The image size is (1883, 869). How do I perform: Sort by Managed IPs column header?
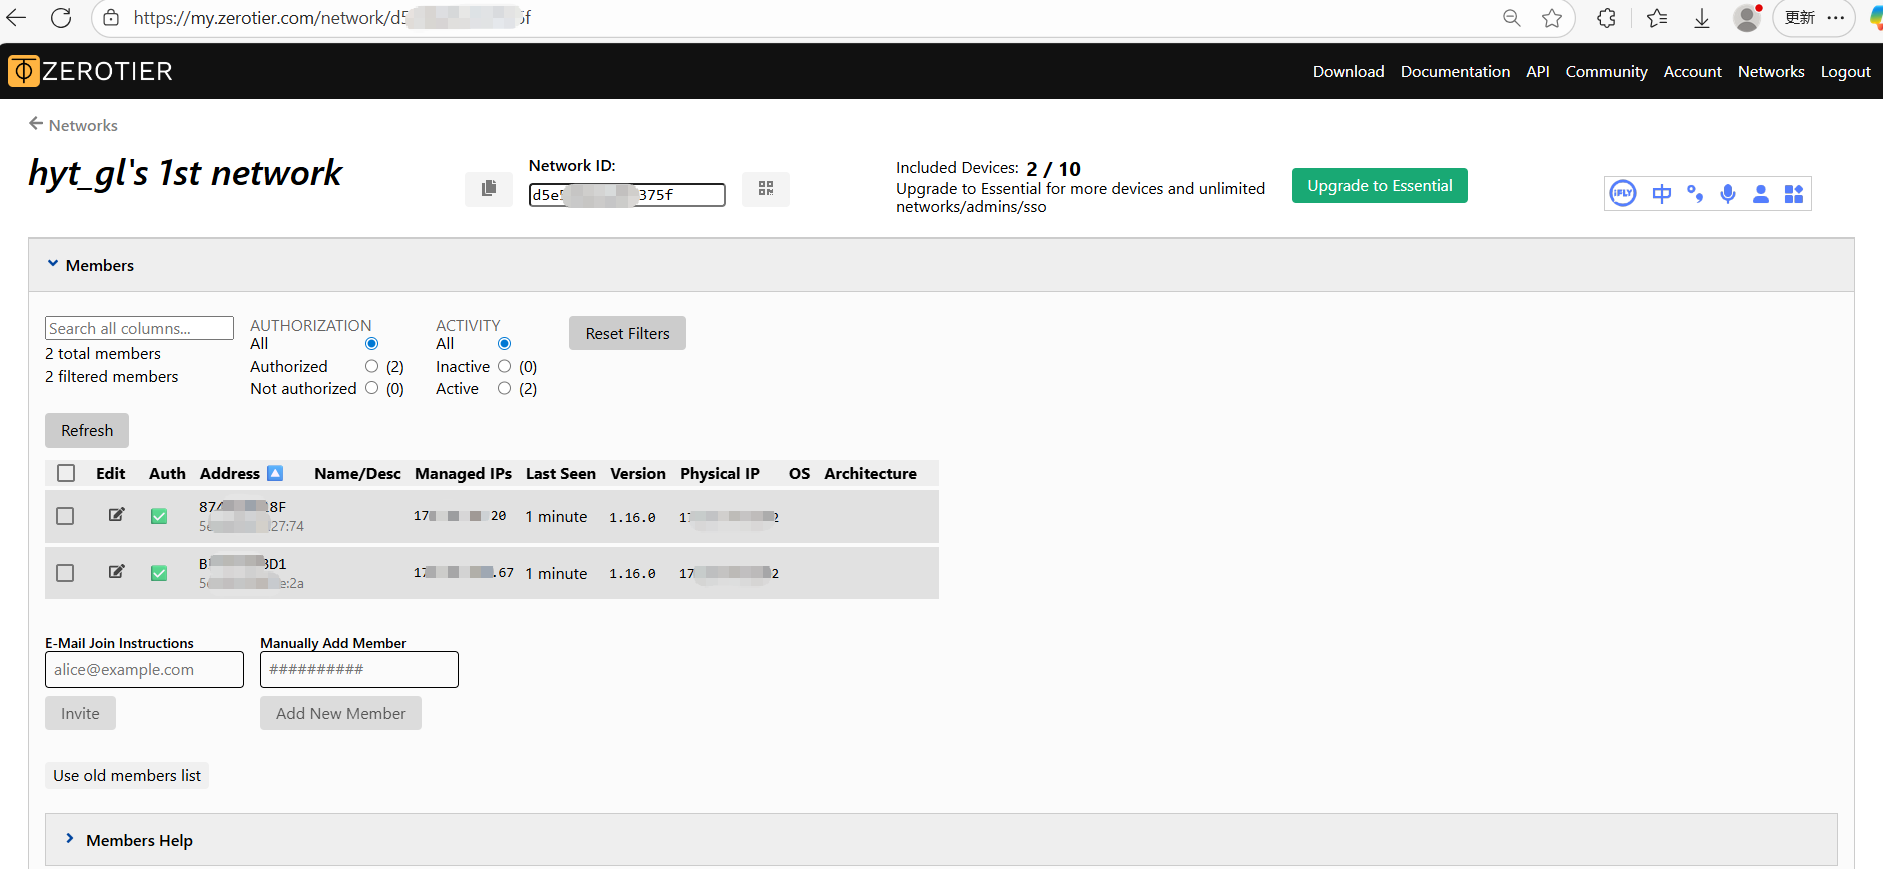click(463, 473)
